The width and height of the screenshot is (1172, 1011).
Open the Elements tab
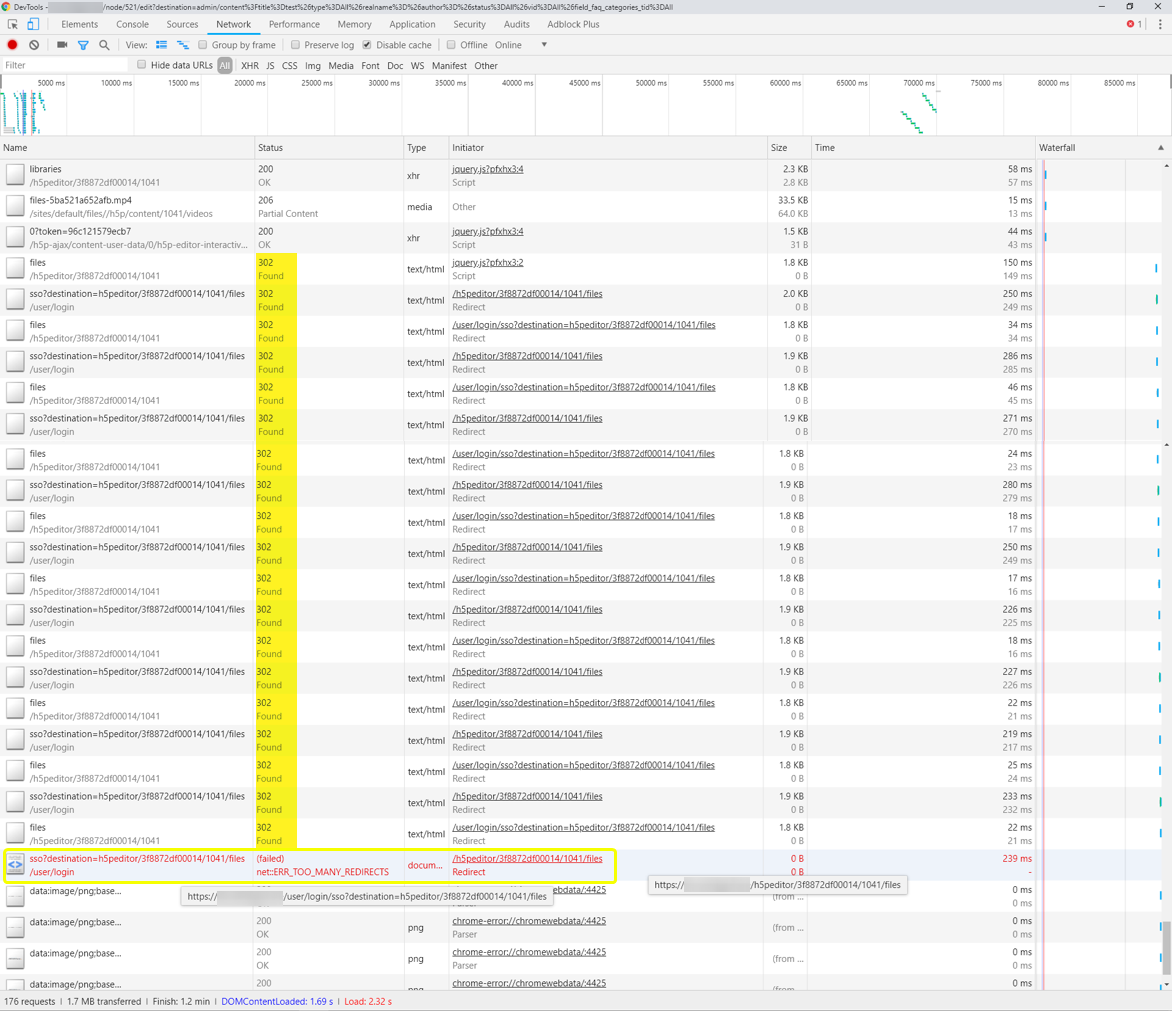(80, 25)
